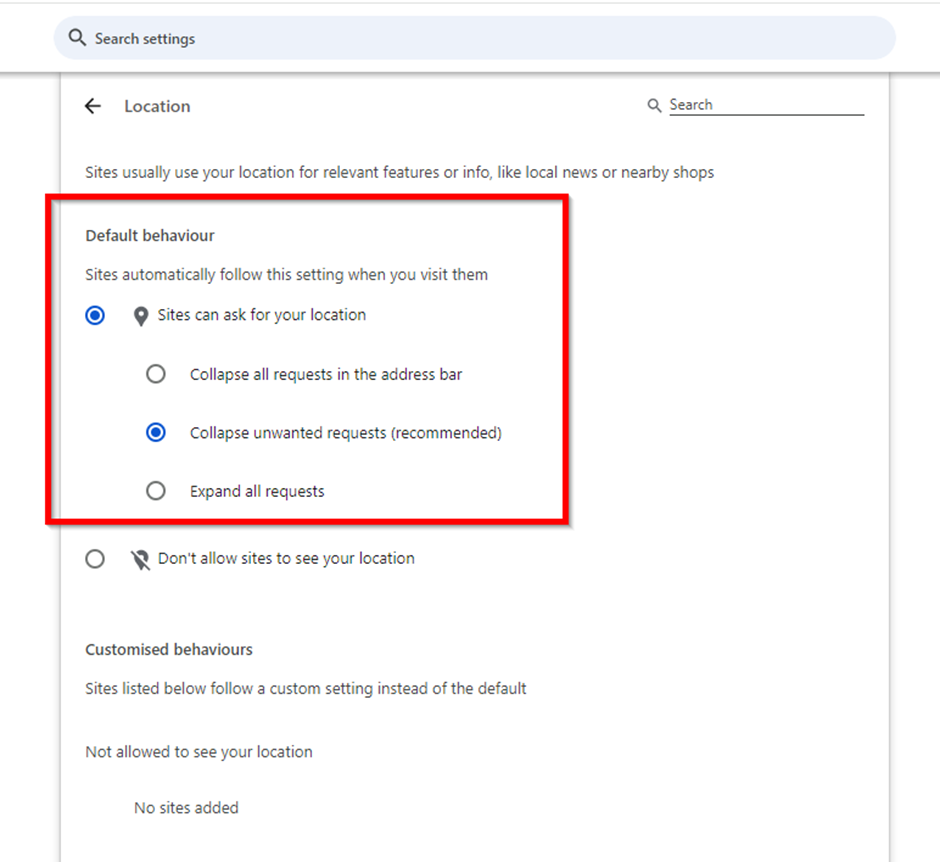
Task: Click the Collapse all requests in the address bar text
Action: tap(326, 374)
